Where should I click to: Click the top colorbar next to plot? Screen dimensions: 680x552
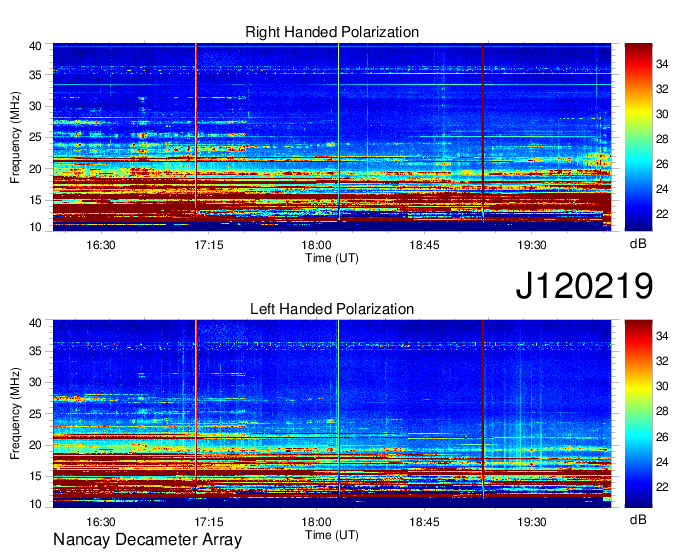(638, 137)
